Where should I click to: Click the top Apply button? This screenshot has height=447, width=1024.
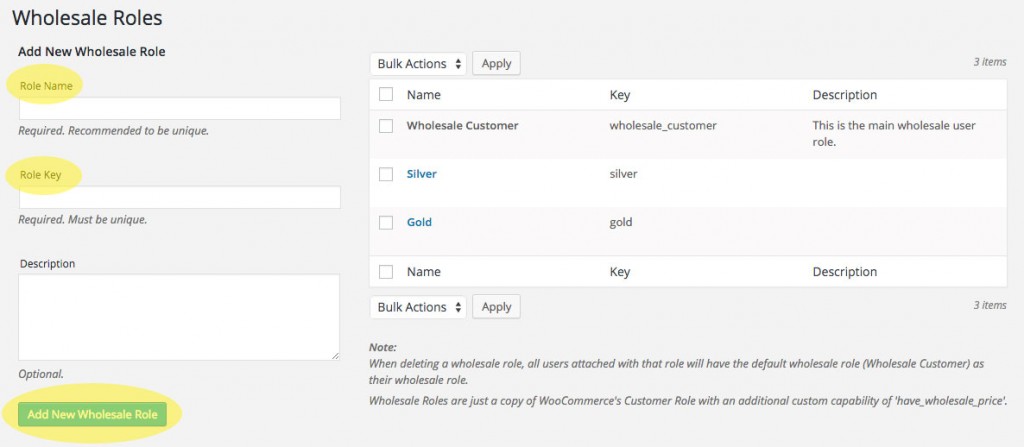pos(496,64)
